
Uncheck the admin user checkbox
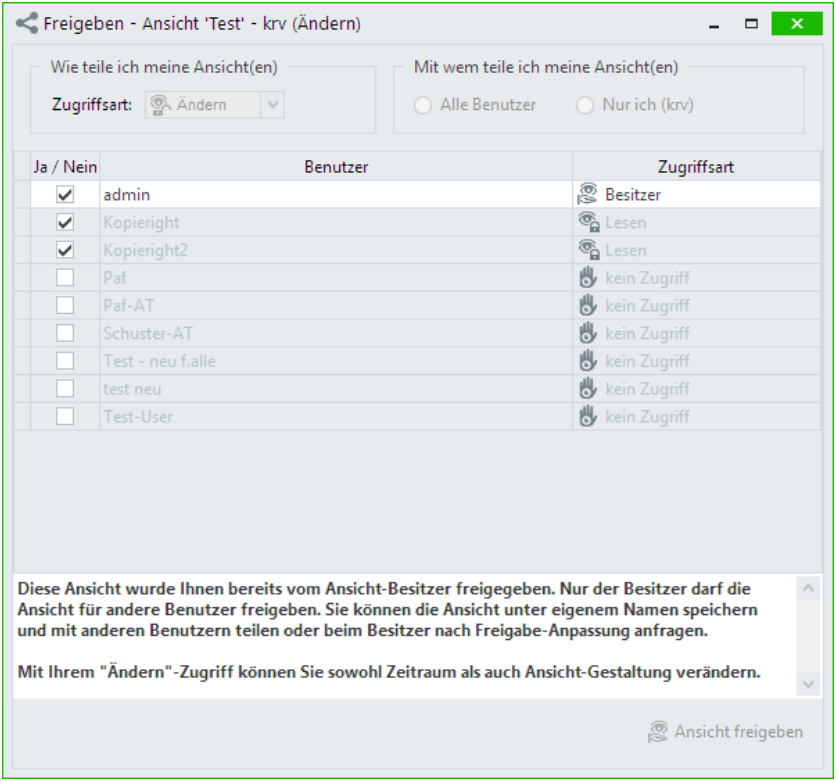[65, 195]
